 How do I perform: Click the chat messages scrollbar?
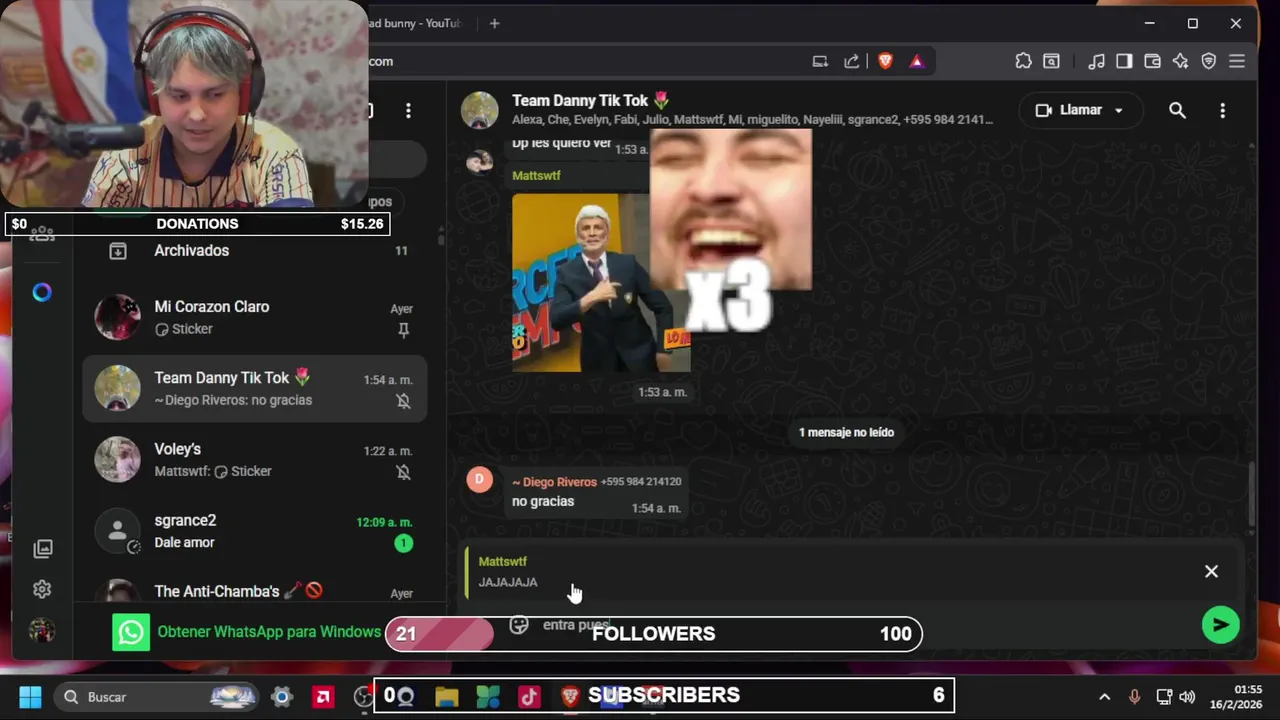point(1251,495)
